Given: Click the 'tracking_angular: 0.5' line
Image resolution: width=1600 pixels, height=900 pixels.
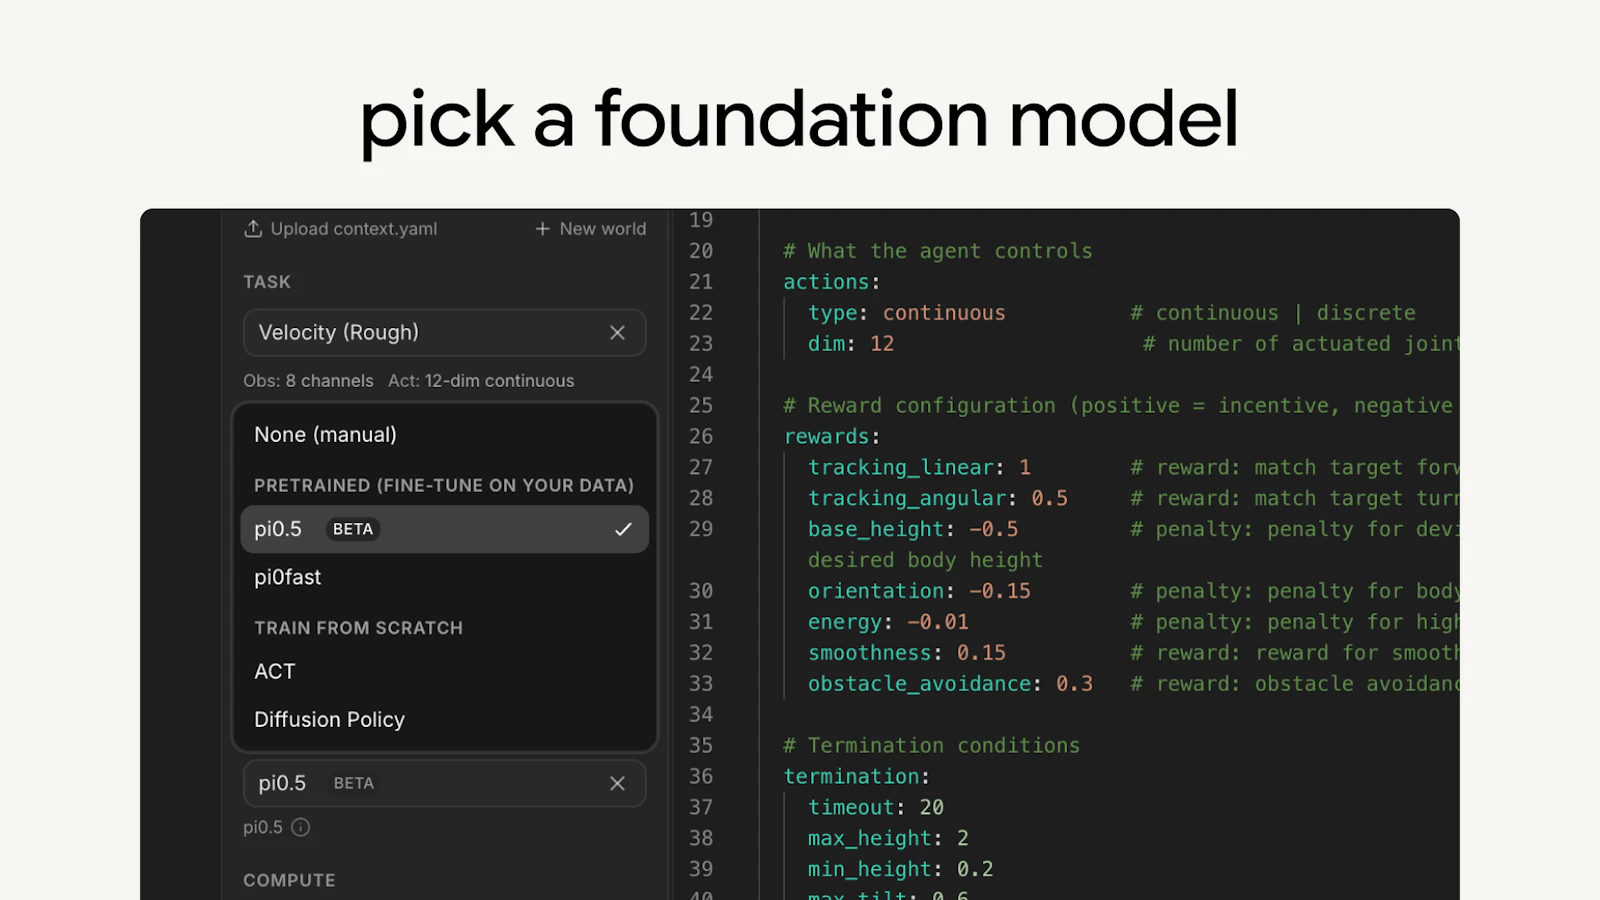Looking at the screenshot, I should pos(938,498).
